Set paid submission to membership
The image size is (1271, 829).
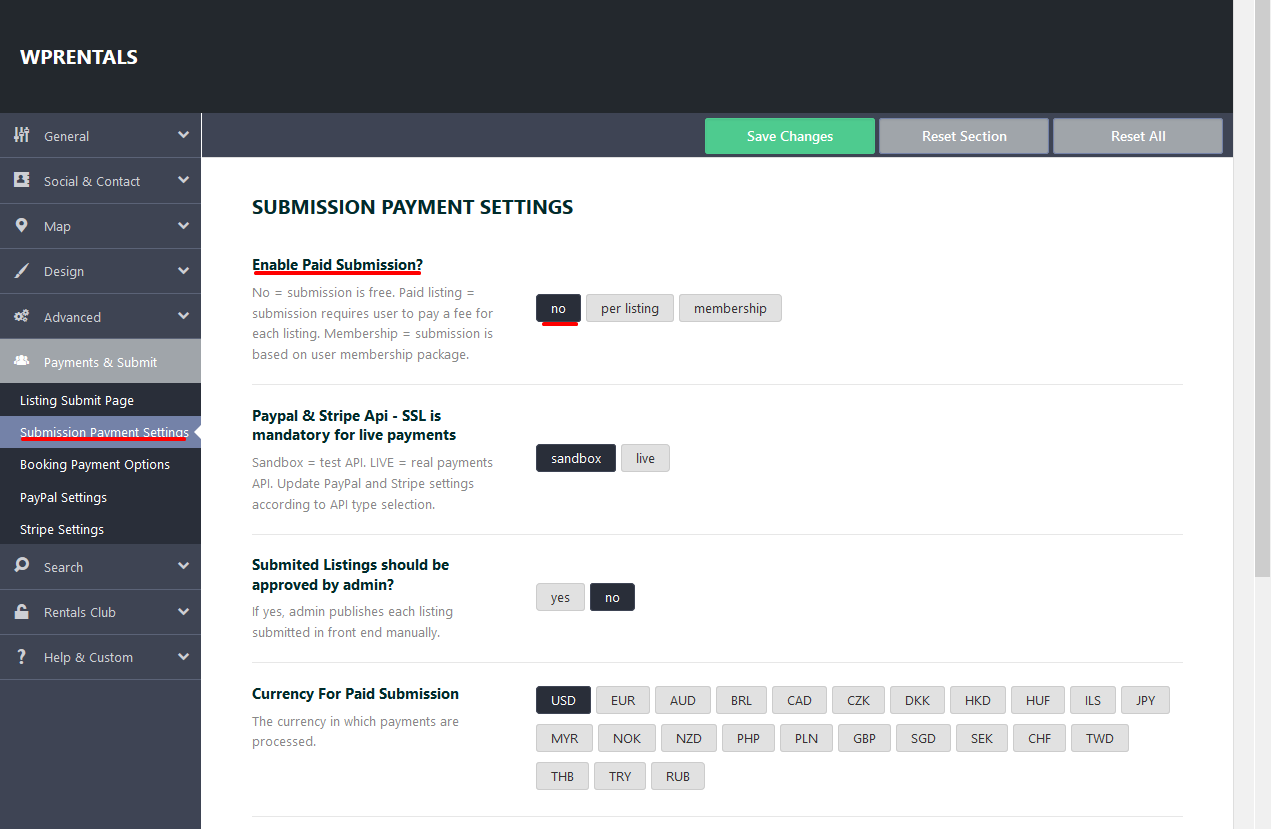(x=730, y=308)
